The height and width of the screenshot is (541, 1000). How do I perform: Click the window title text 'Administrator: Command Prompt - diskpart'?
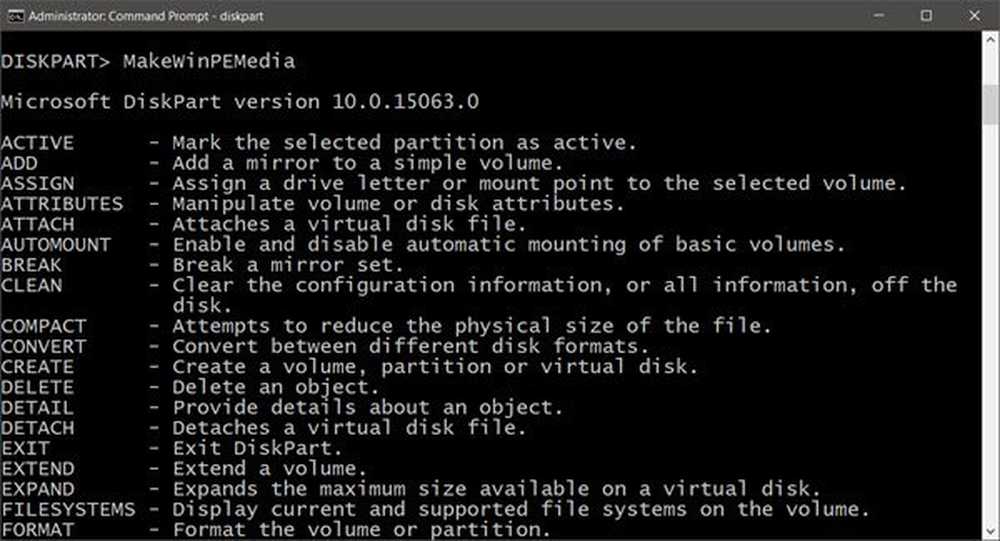coord(146,16)
